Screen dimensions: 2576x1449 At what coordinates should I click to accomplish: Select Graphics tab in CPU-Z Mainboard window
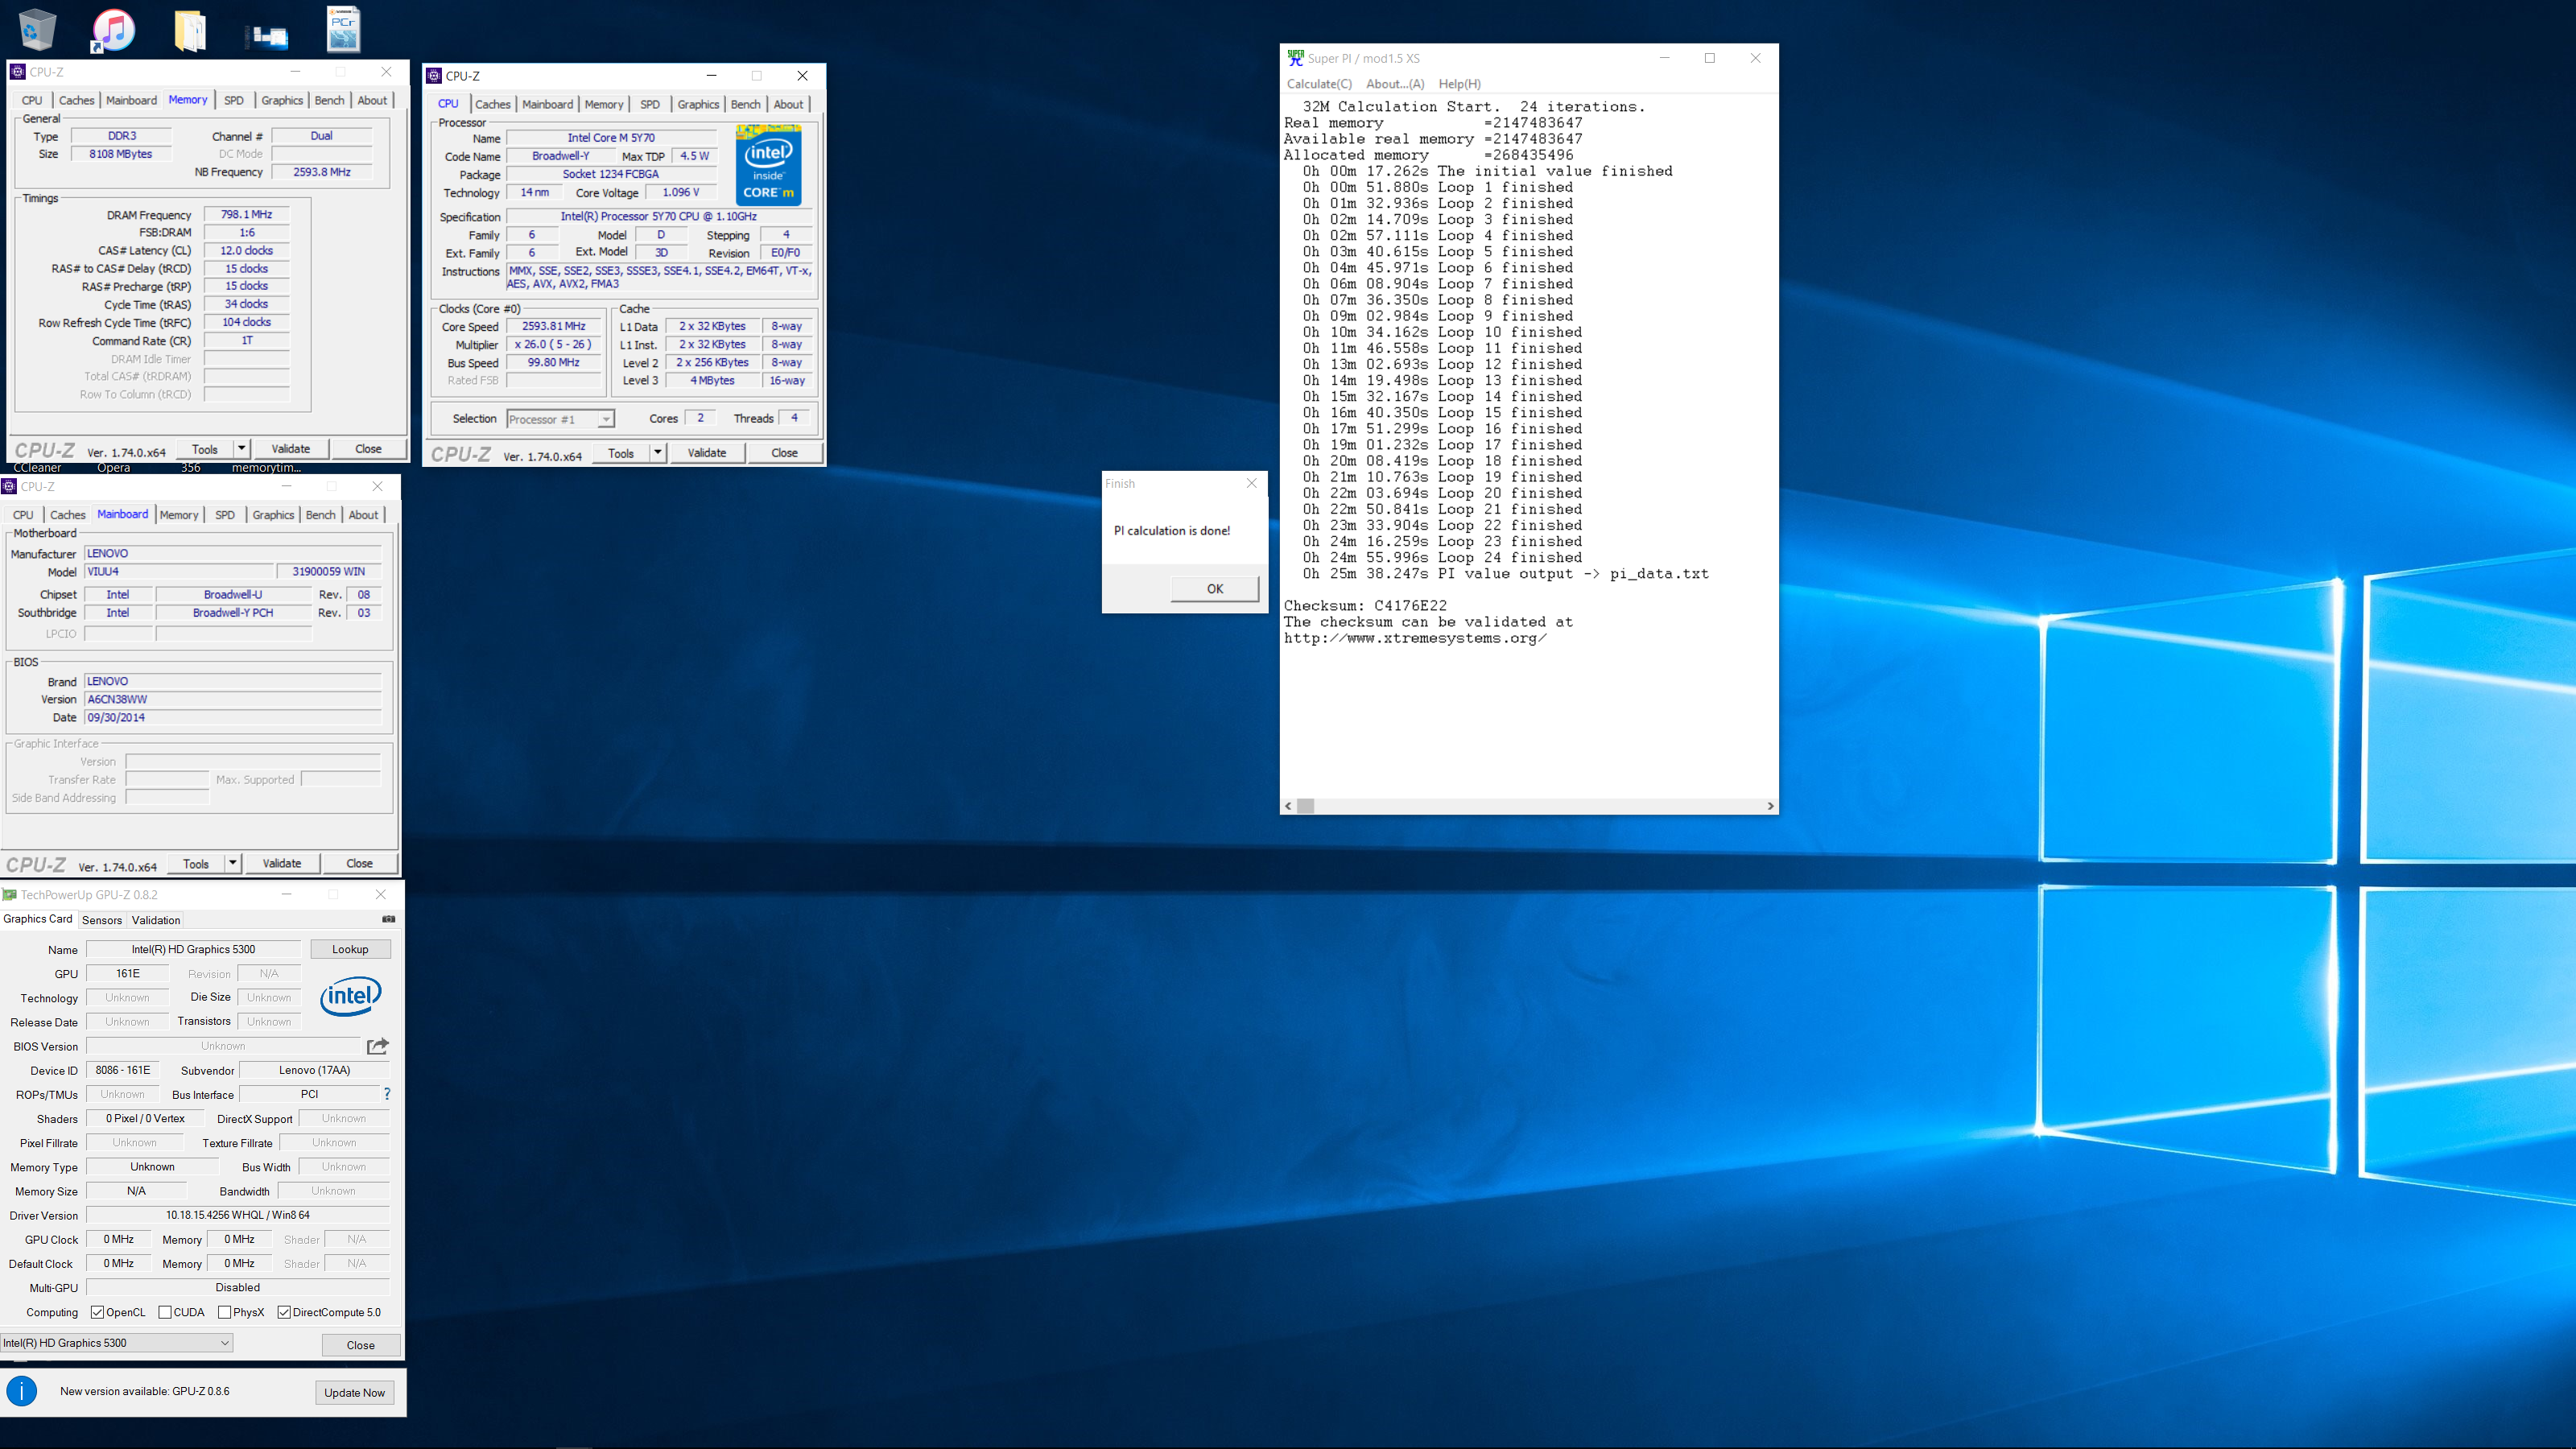point(273,515)
